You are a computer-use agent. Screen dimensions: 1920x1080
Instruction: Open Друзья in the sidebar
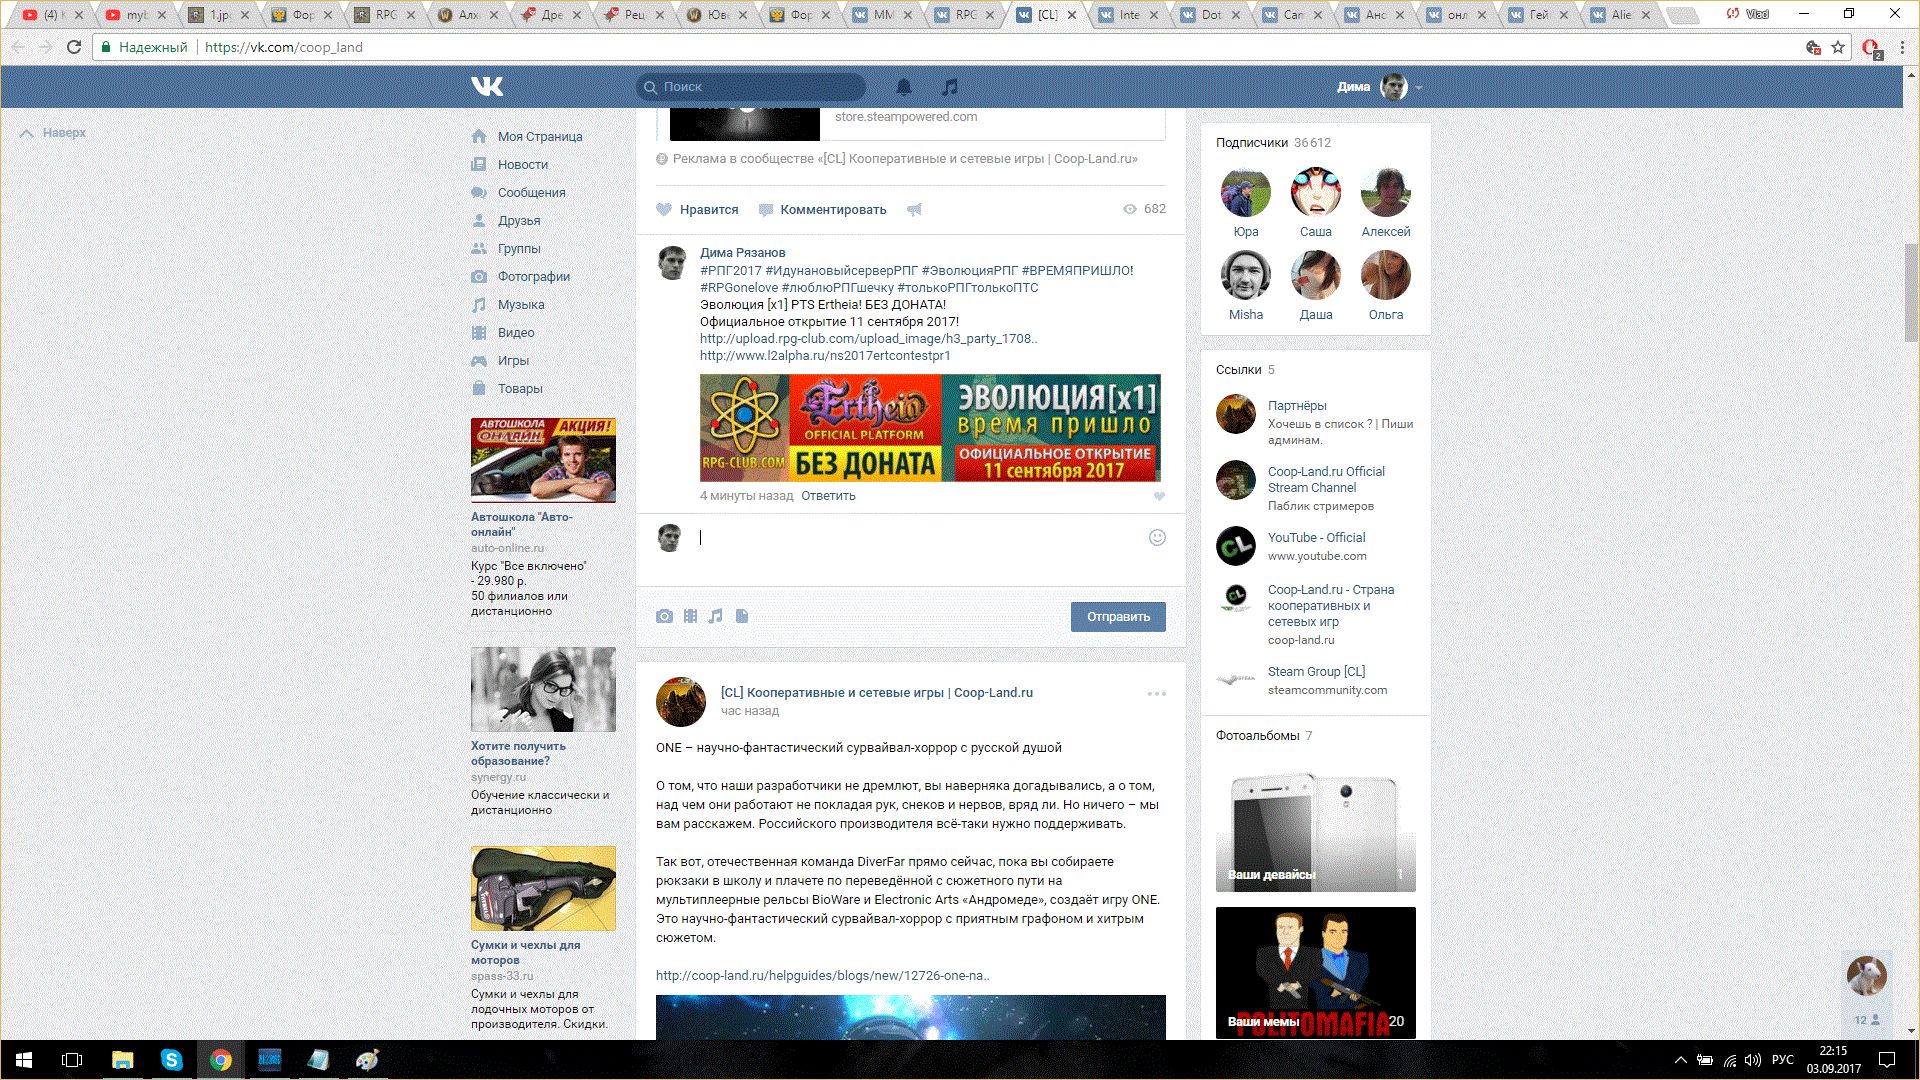(x=506, y=221)
